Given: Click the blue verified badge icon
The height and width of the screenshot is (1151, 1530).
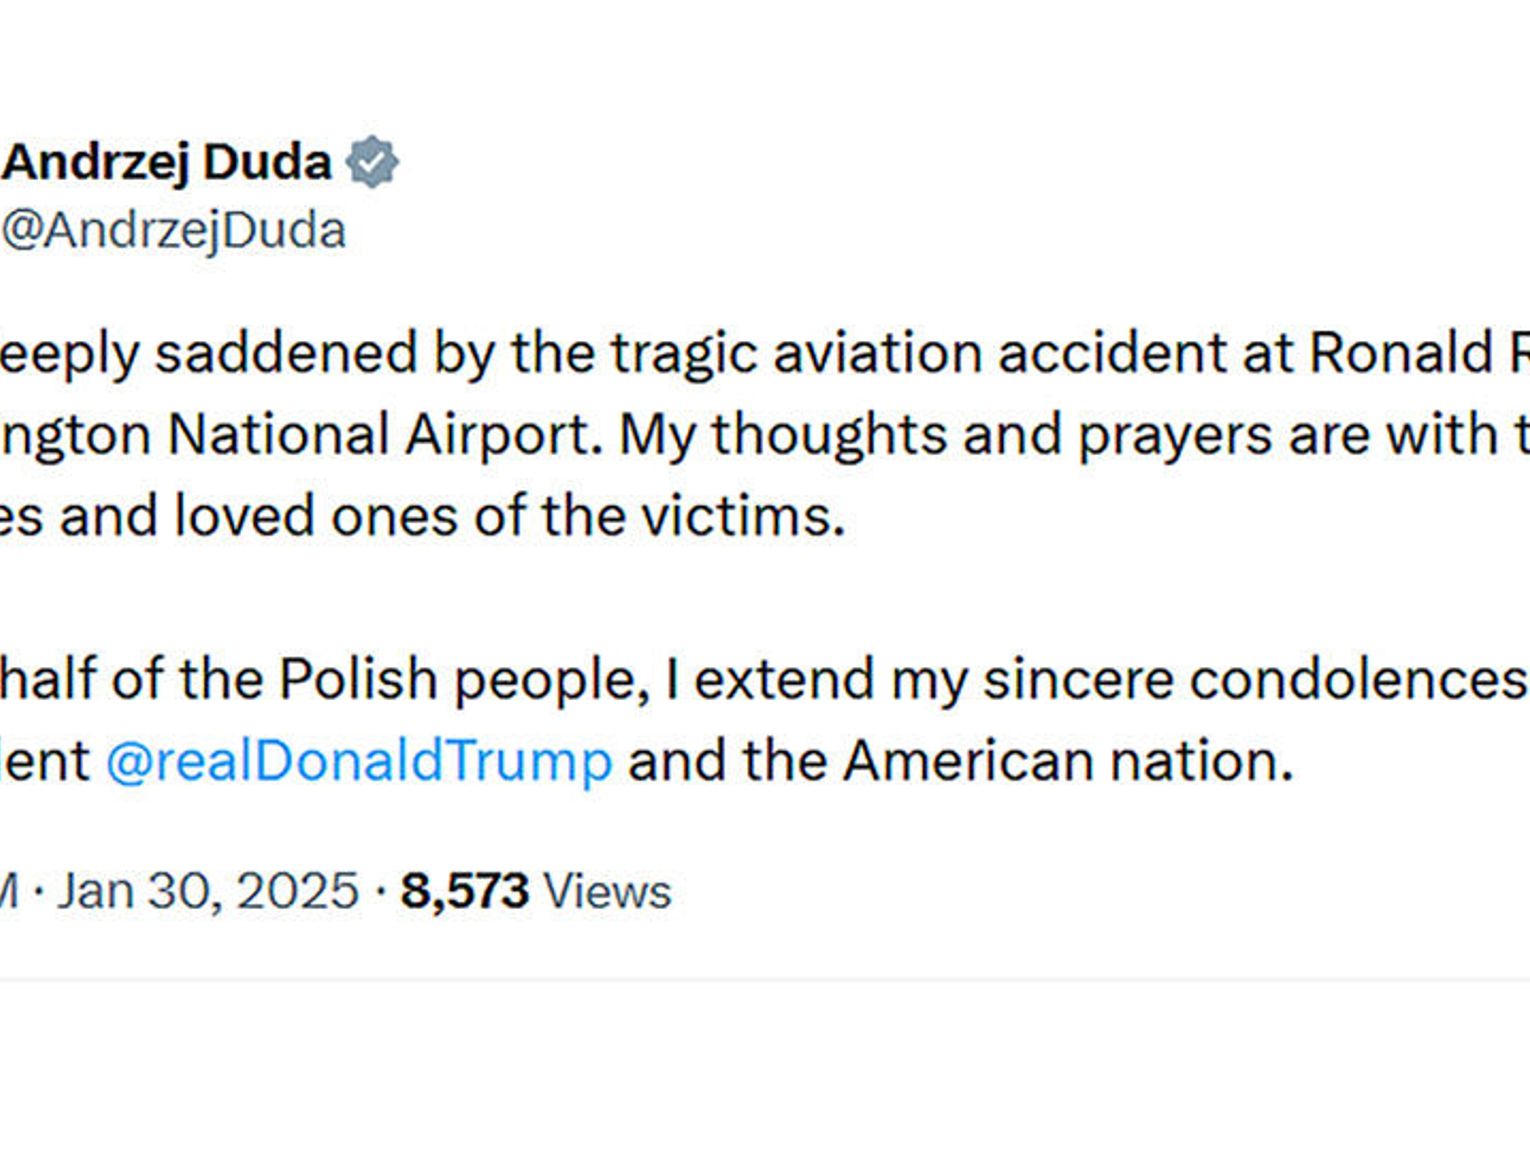Looking at the screenshot, I should (x=372, y=161).
